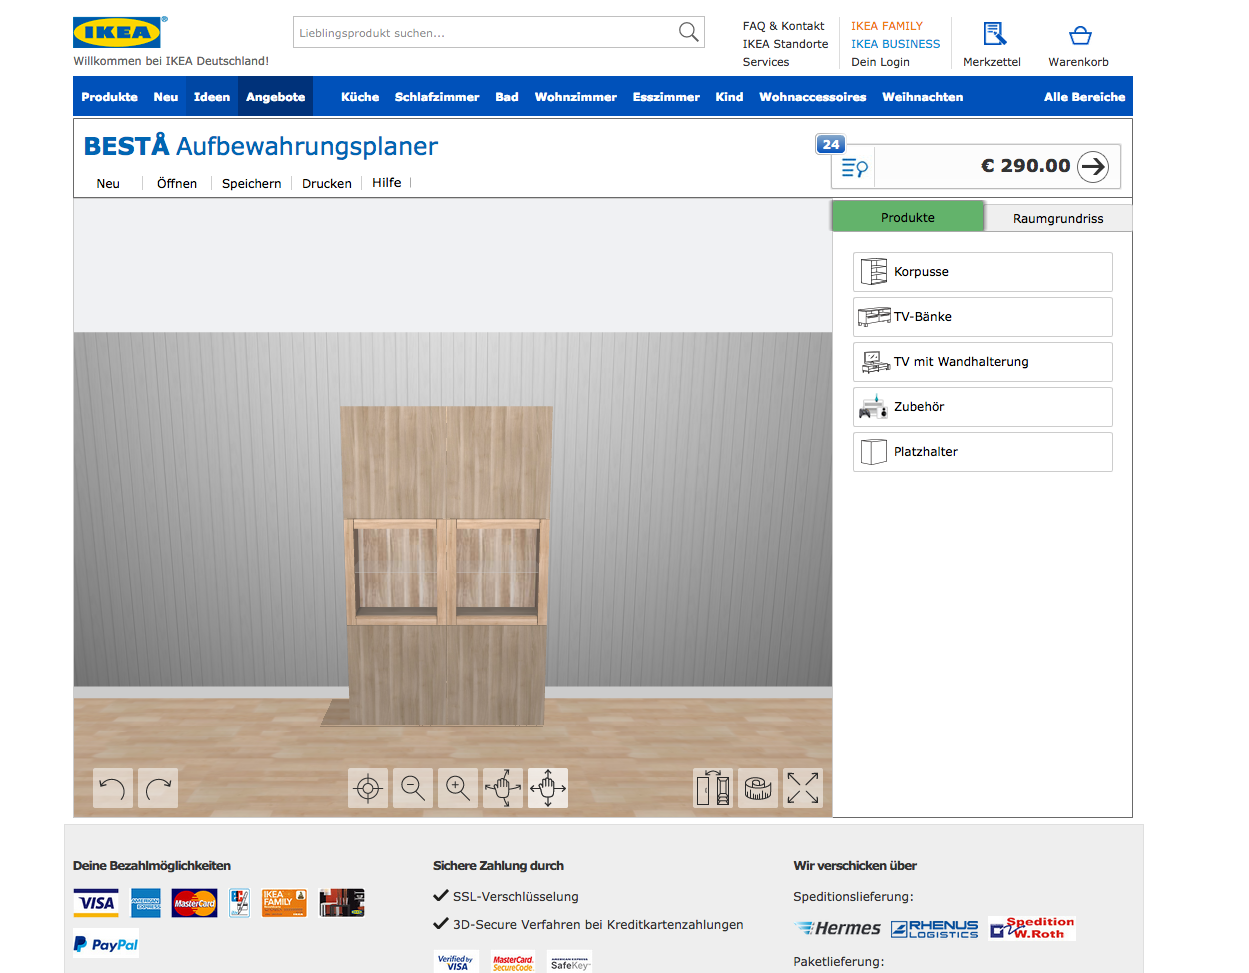Click the Spedition W.Roth logo
This screenshot has height=973, width=1249.
pos(1032,928)
